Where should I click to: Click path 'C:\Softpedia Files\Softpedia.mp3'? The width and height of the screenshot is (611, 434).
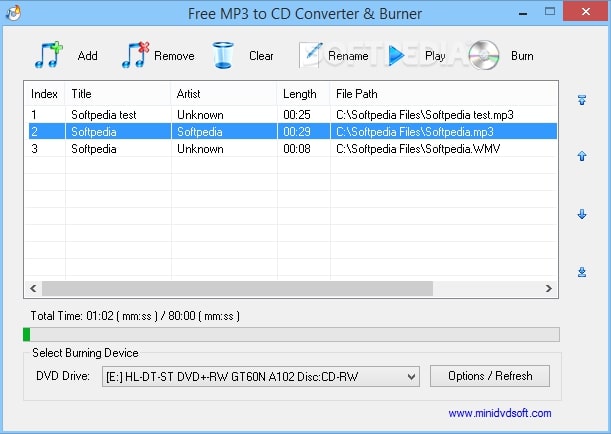point(415,132)
